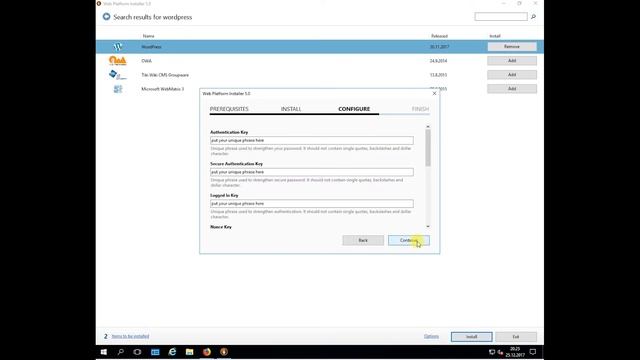
Task: Click the search magnifier icon
Action: (x=533, y=17)
